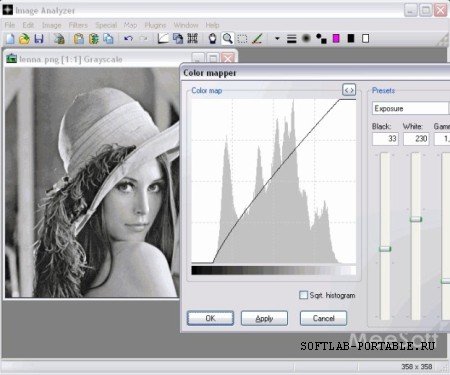The image size is (450, 375).
Task: Click the New file icon
Action: [10, 39]
